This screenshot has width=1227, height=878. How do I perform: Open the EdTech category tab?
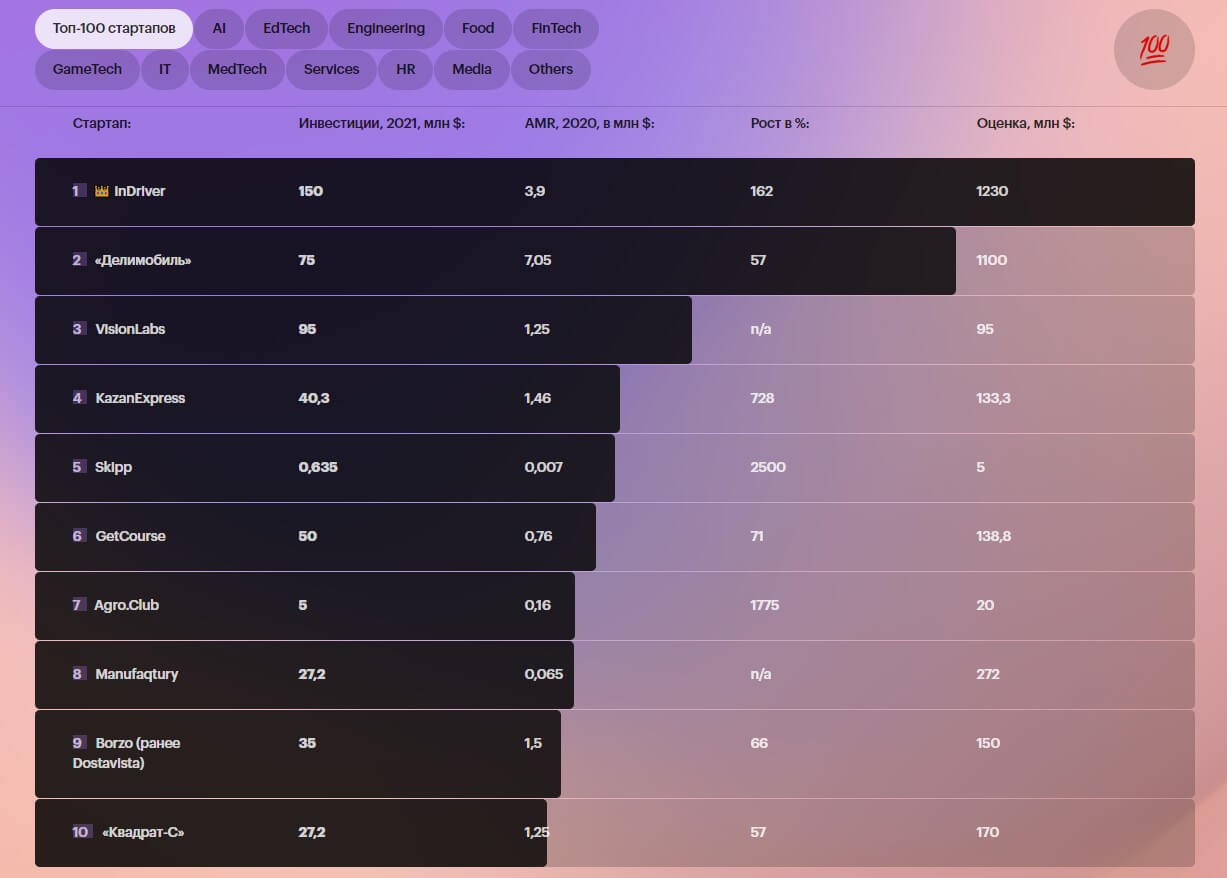pos(286,29)
